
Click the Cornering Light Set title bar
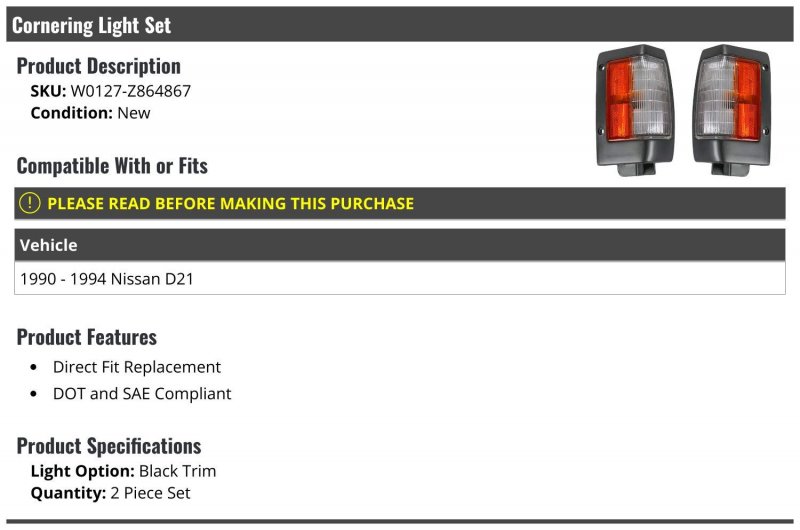tap(399, 24)
